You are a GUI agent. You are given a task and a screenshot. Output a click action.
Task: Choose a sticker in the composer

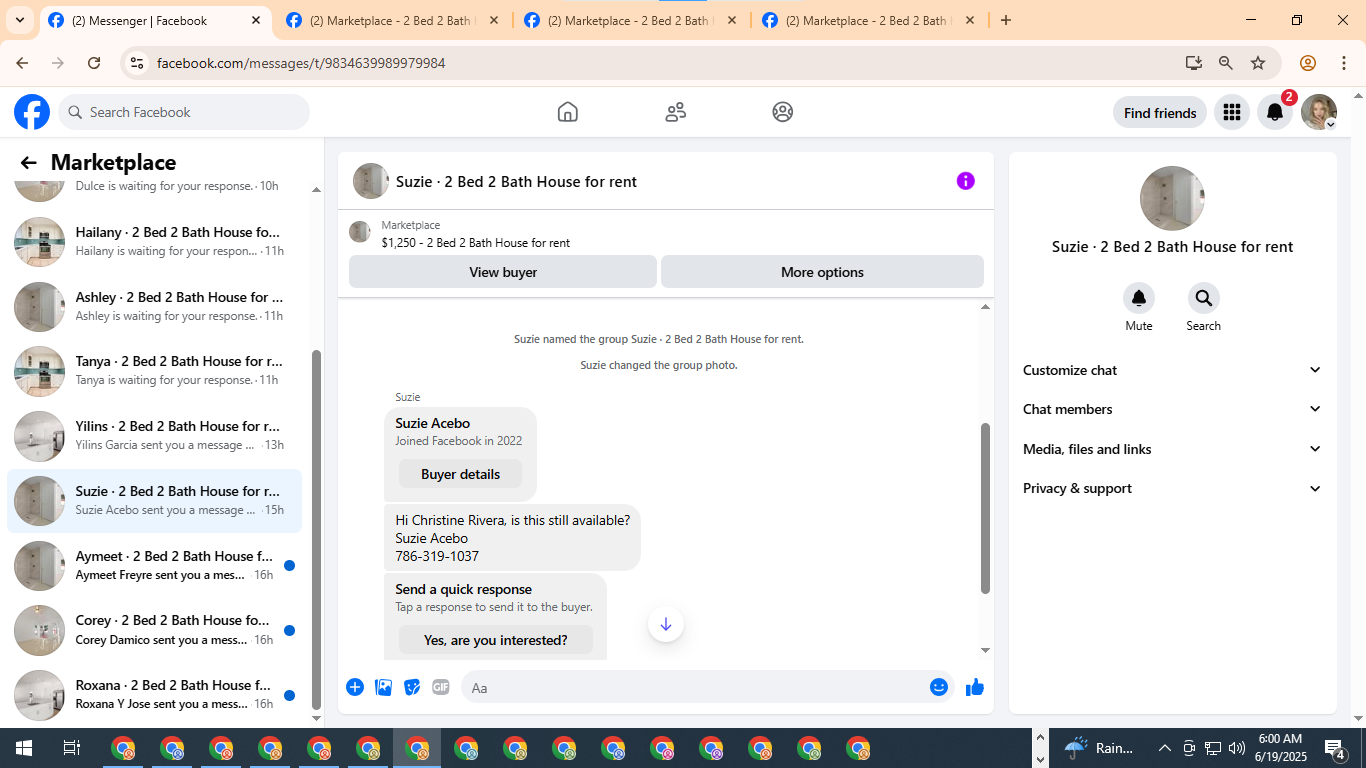pos(412,687)
